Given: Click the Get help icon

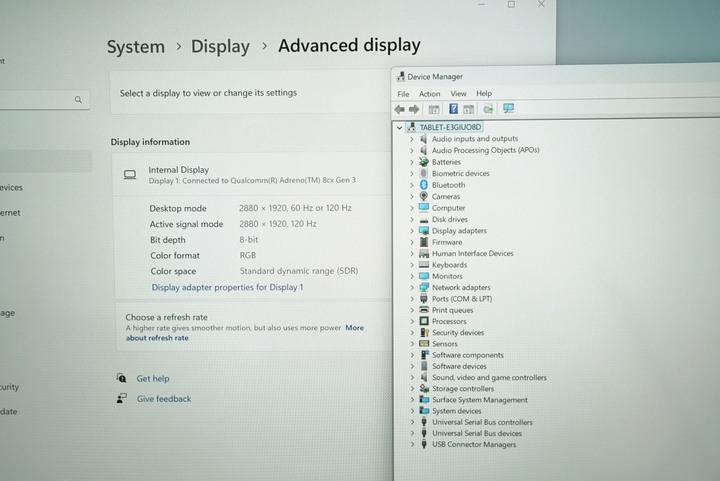Looking at the screenshot, I should pyautogui.click(x=121, y=379).
